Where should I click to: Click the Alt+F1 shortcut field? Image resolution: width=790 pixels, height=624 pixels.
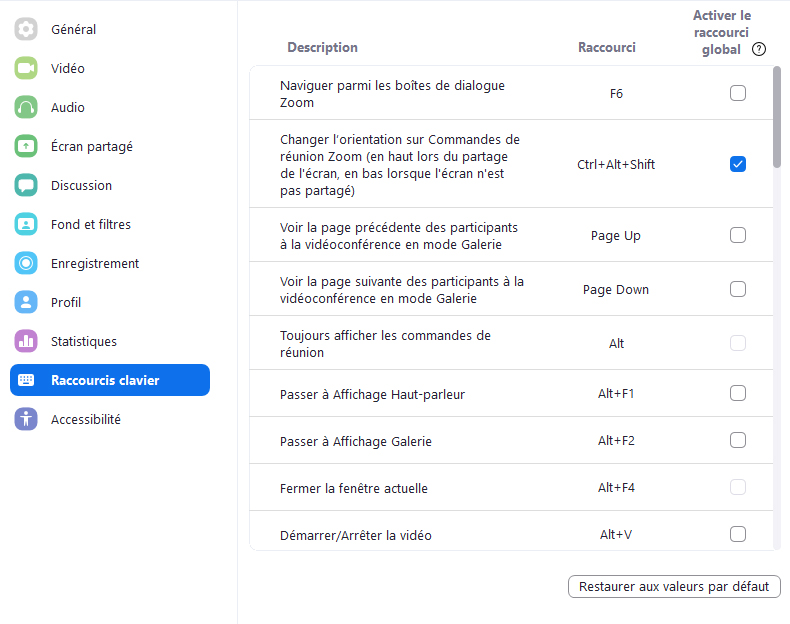(616, 394)
